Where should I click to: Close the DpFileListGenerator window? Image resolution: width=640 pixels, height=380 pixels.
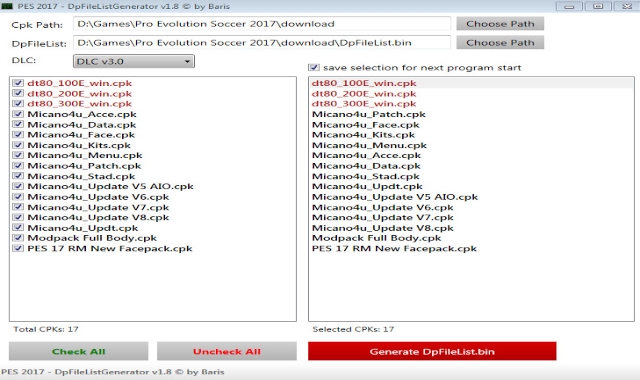click(627, 6)
